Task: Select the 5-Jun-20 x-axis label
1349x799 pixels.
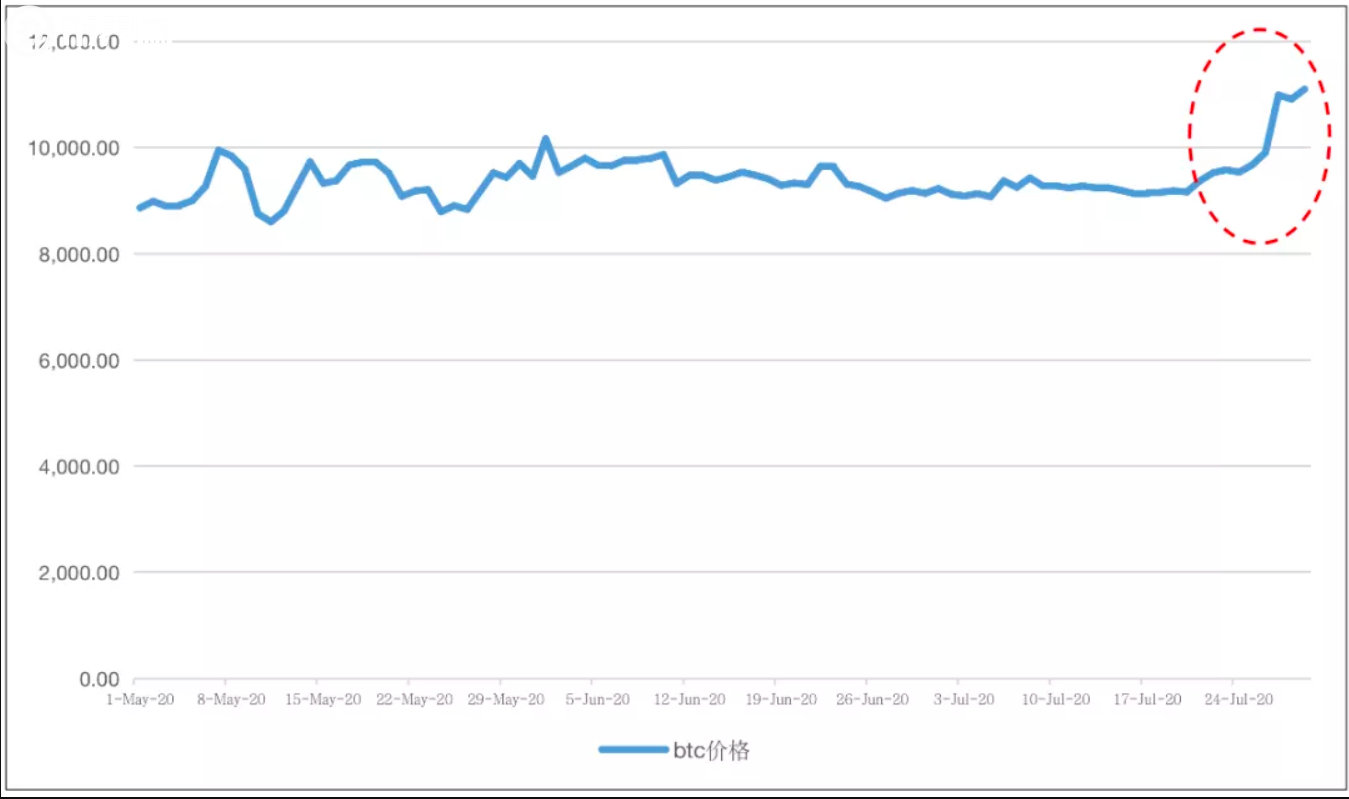Action: click(598, 699)
